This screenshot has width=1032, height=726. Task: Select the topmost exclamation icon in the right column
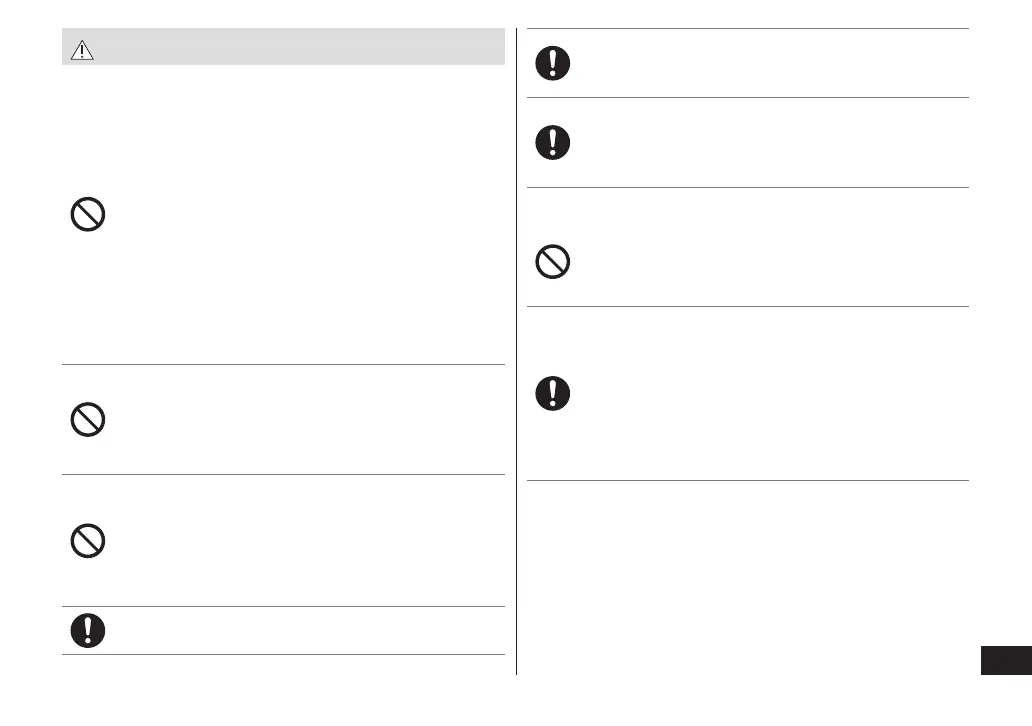(552, 63)
